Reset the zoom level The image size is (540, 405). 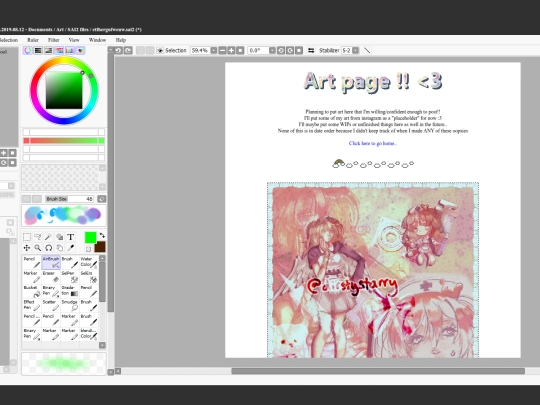(x=240, y=50)
